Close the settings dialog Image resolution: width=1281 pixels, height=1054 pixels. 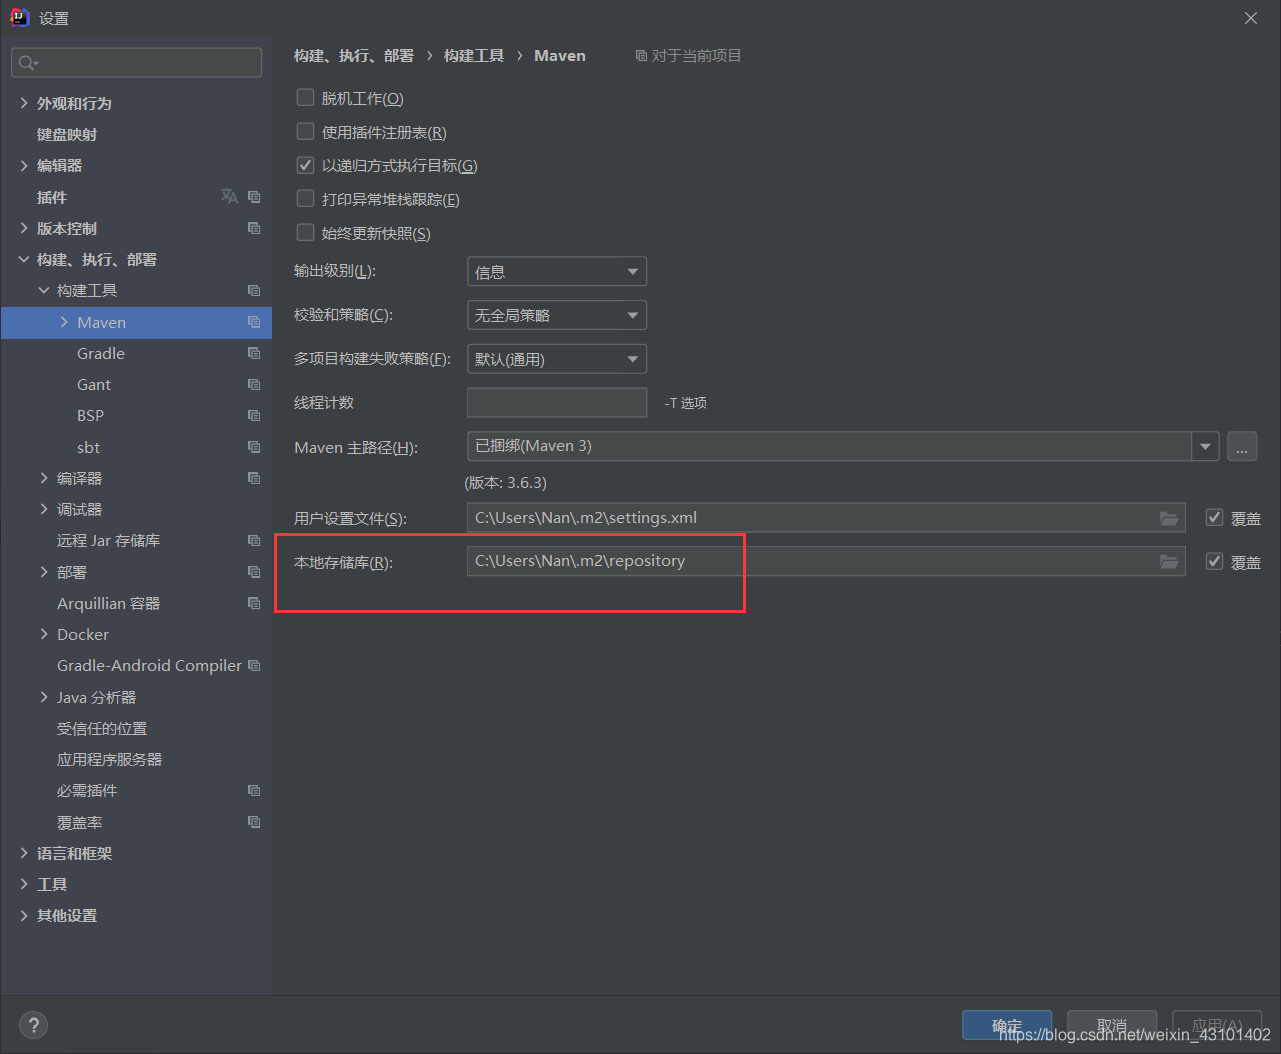tap(1251, 18)
